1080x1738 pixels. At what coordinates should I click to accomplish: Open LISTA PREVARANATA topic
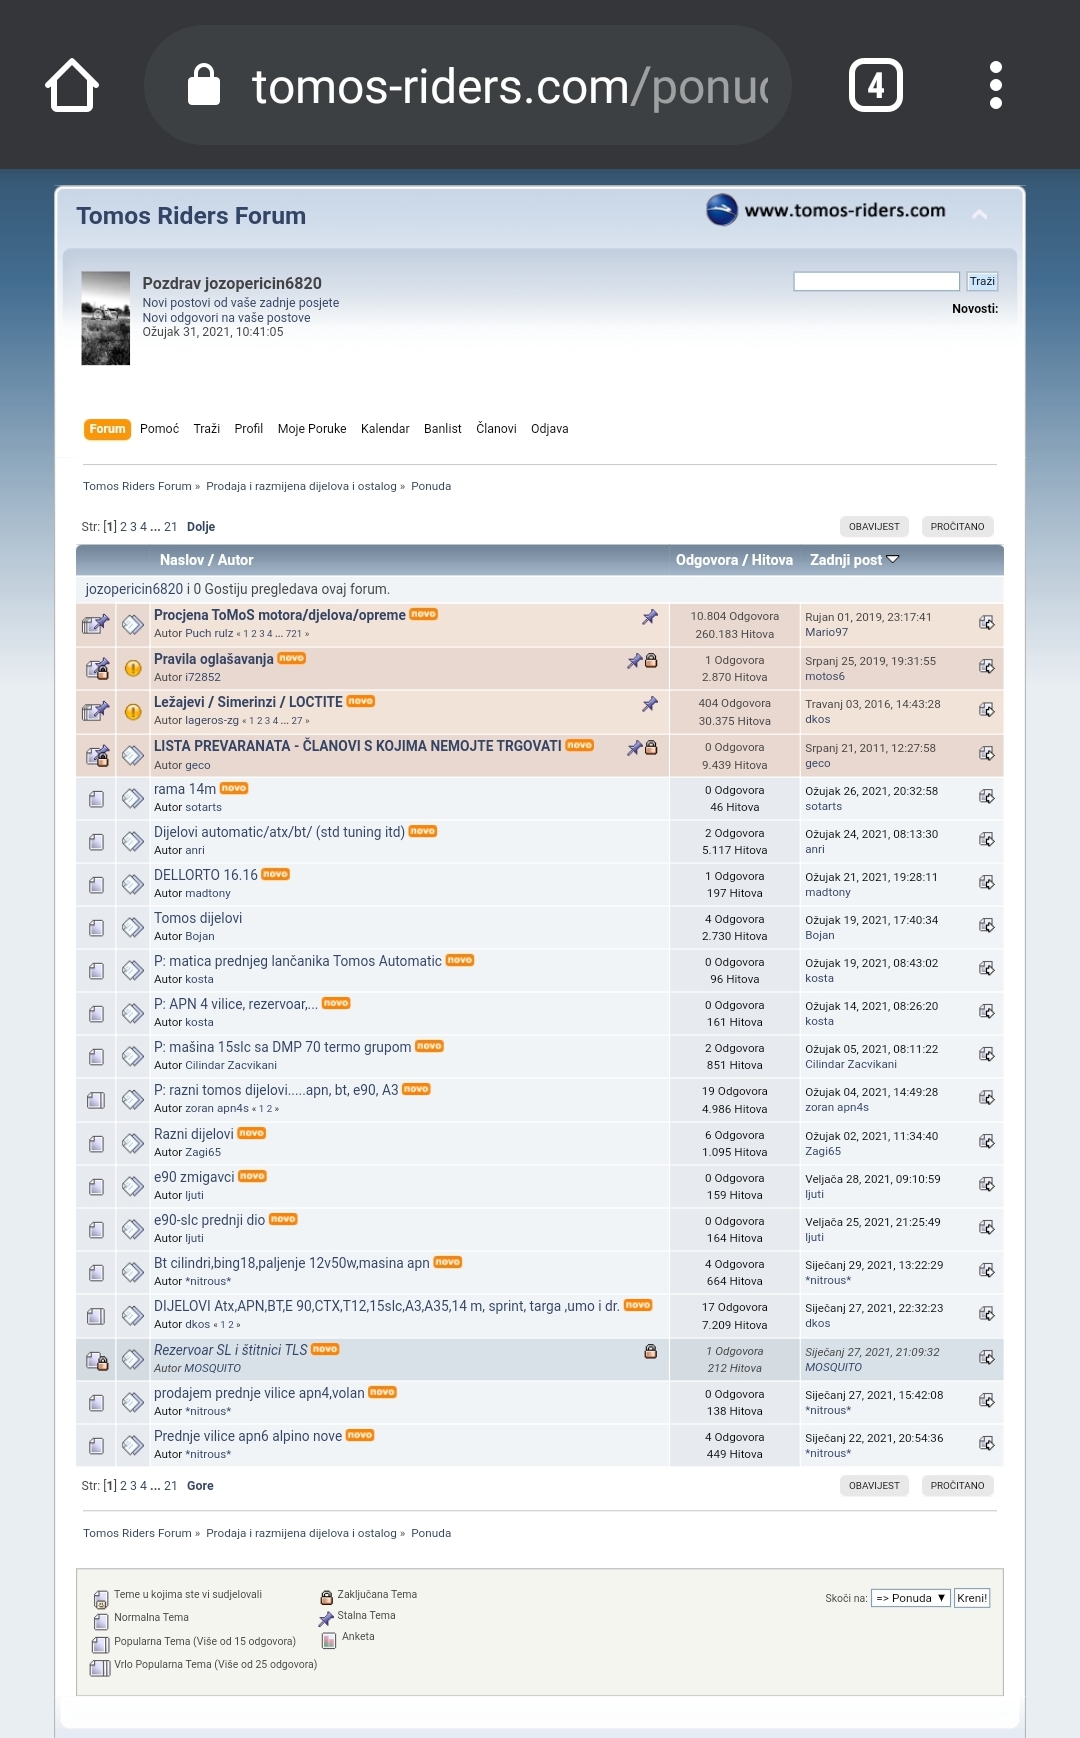tap(358, 746)
